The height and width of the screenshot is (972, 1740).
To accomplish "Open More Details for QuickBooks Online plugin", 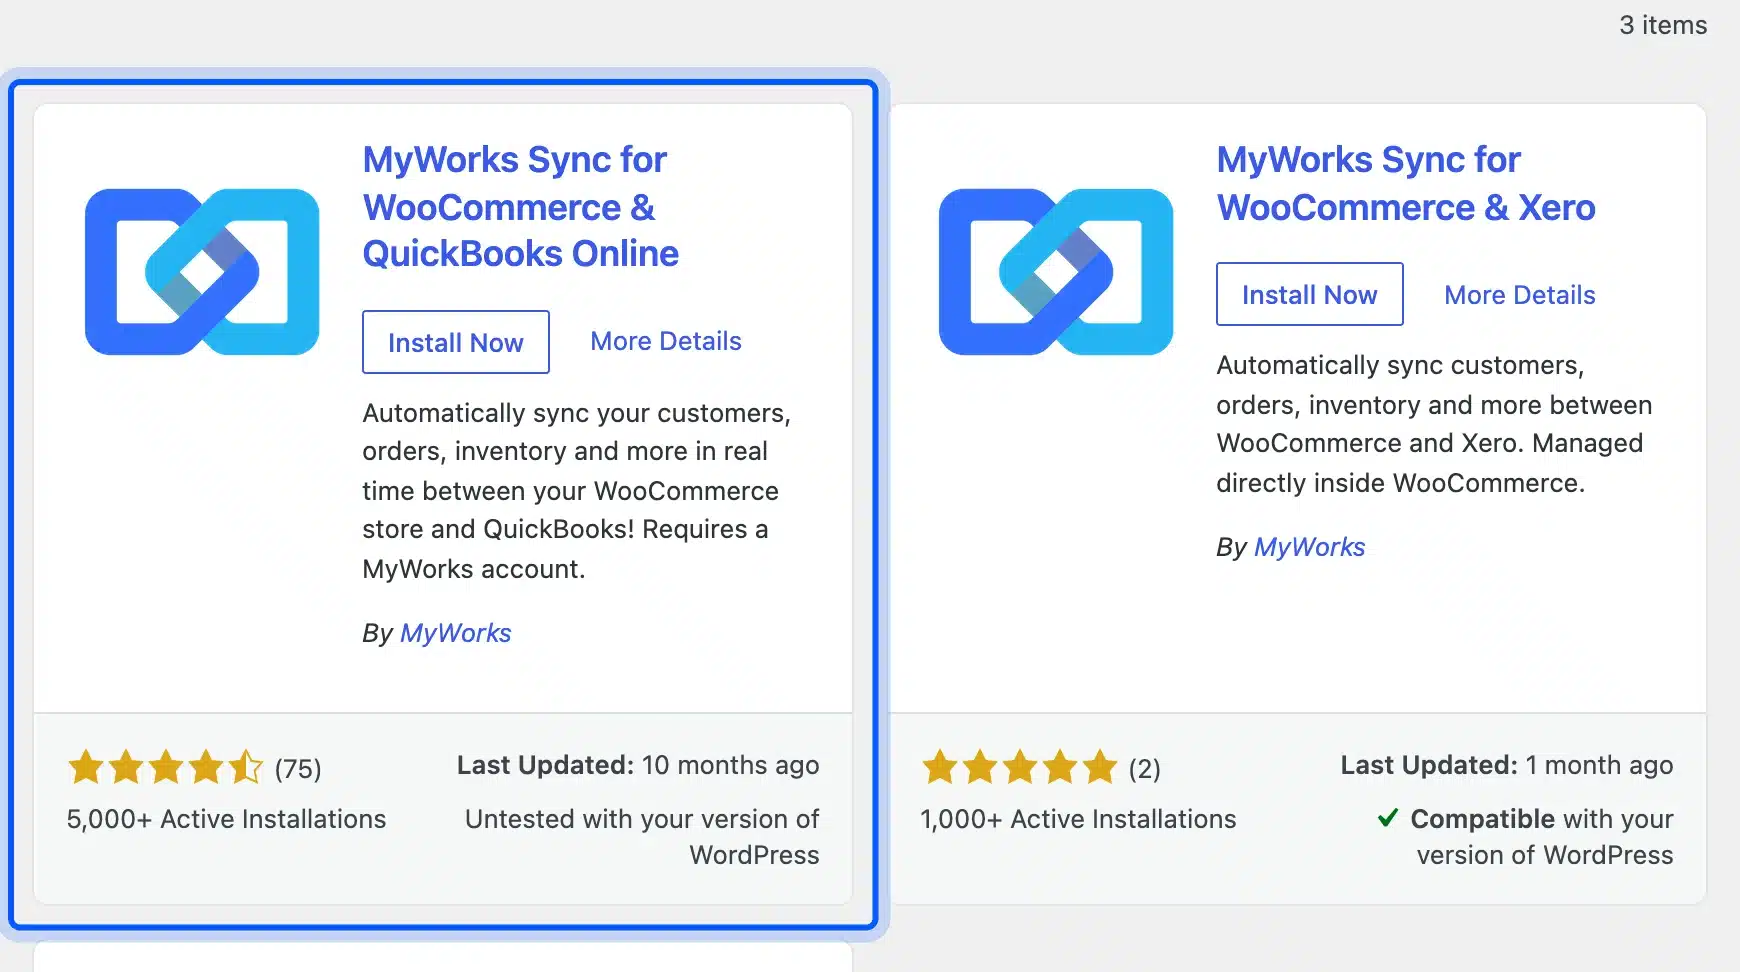I will tap(666, 341).
